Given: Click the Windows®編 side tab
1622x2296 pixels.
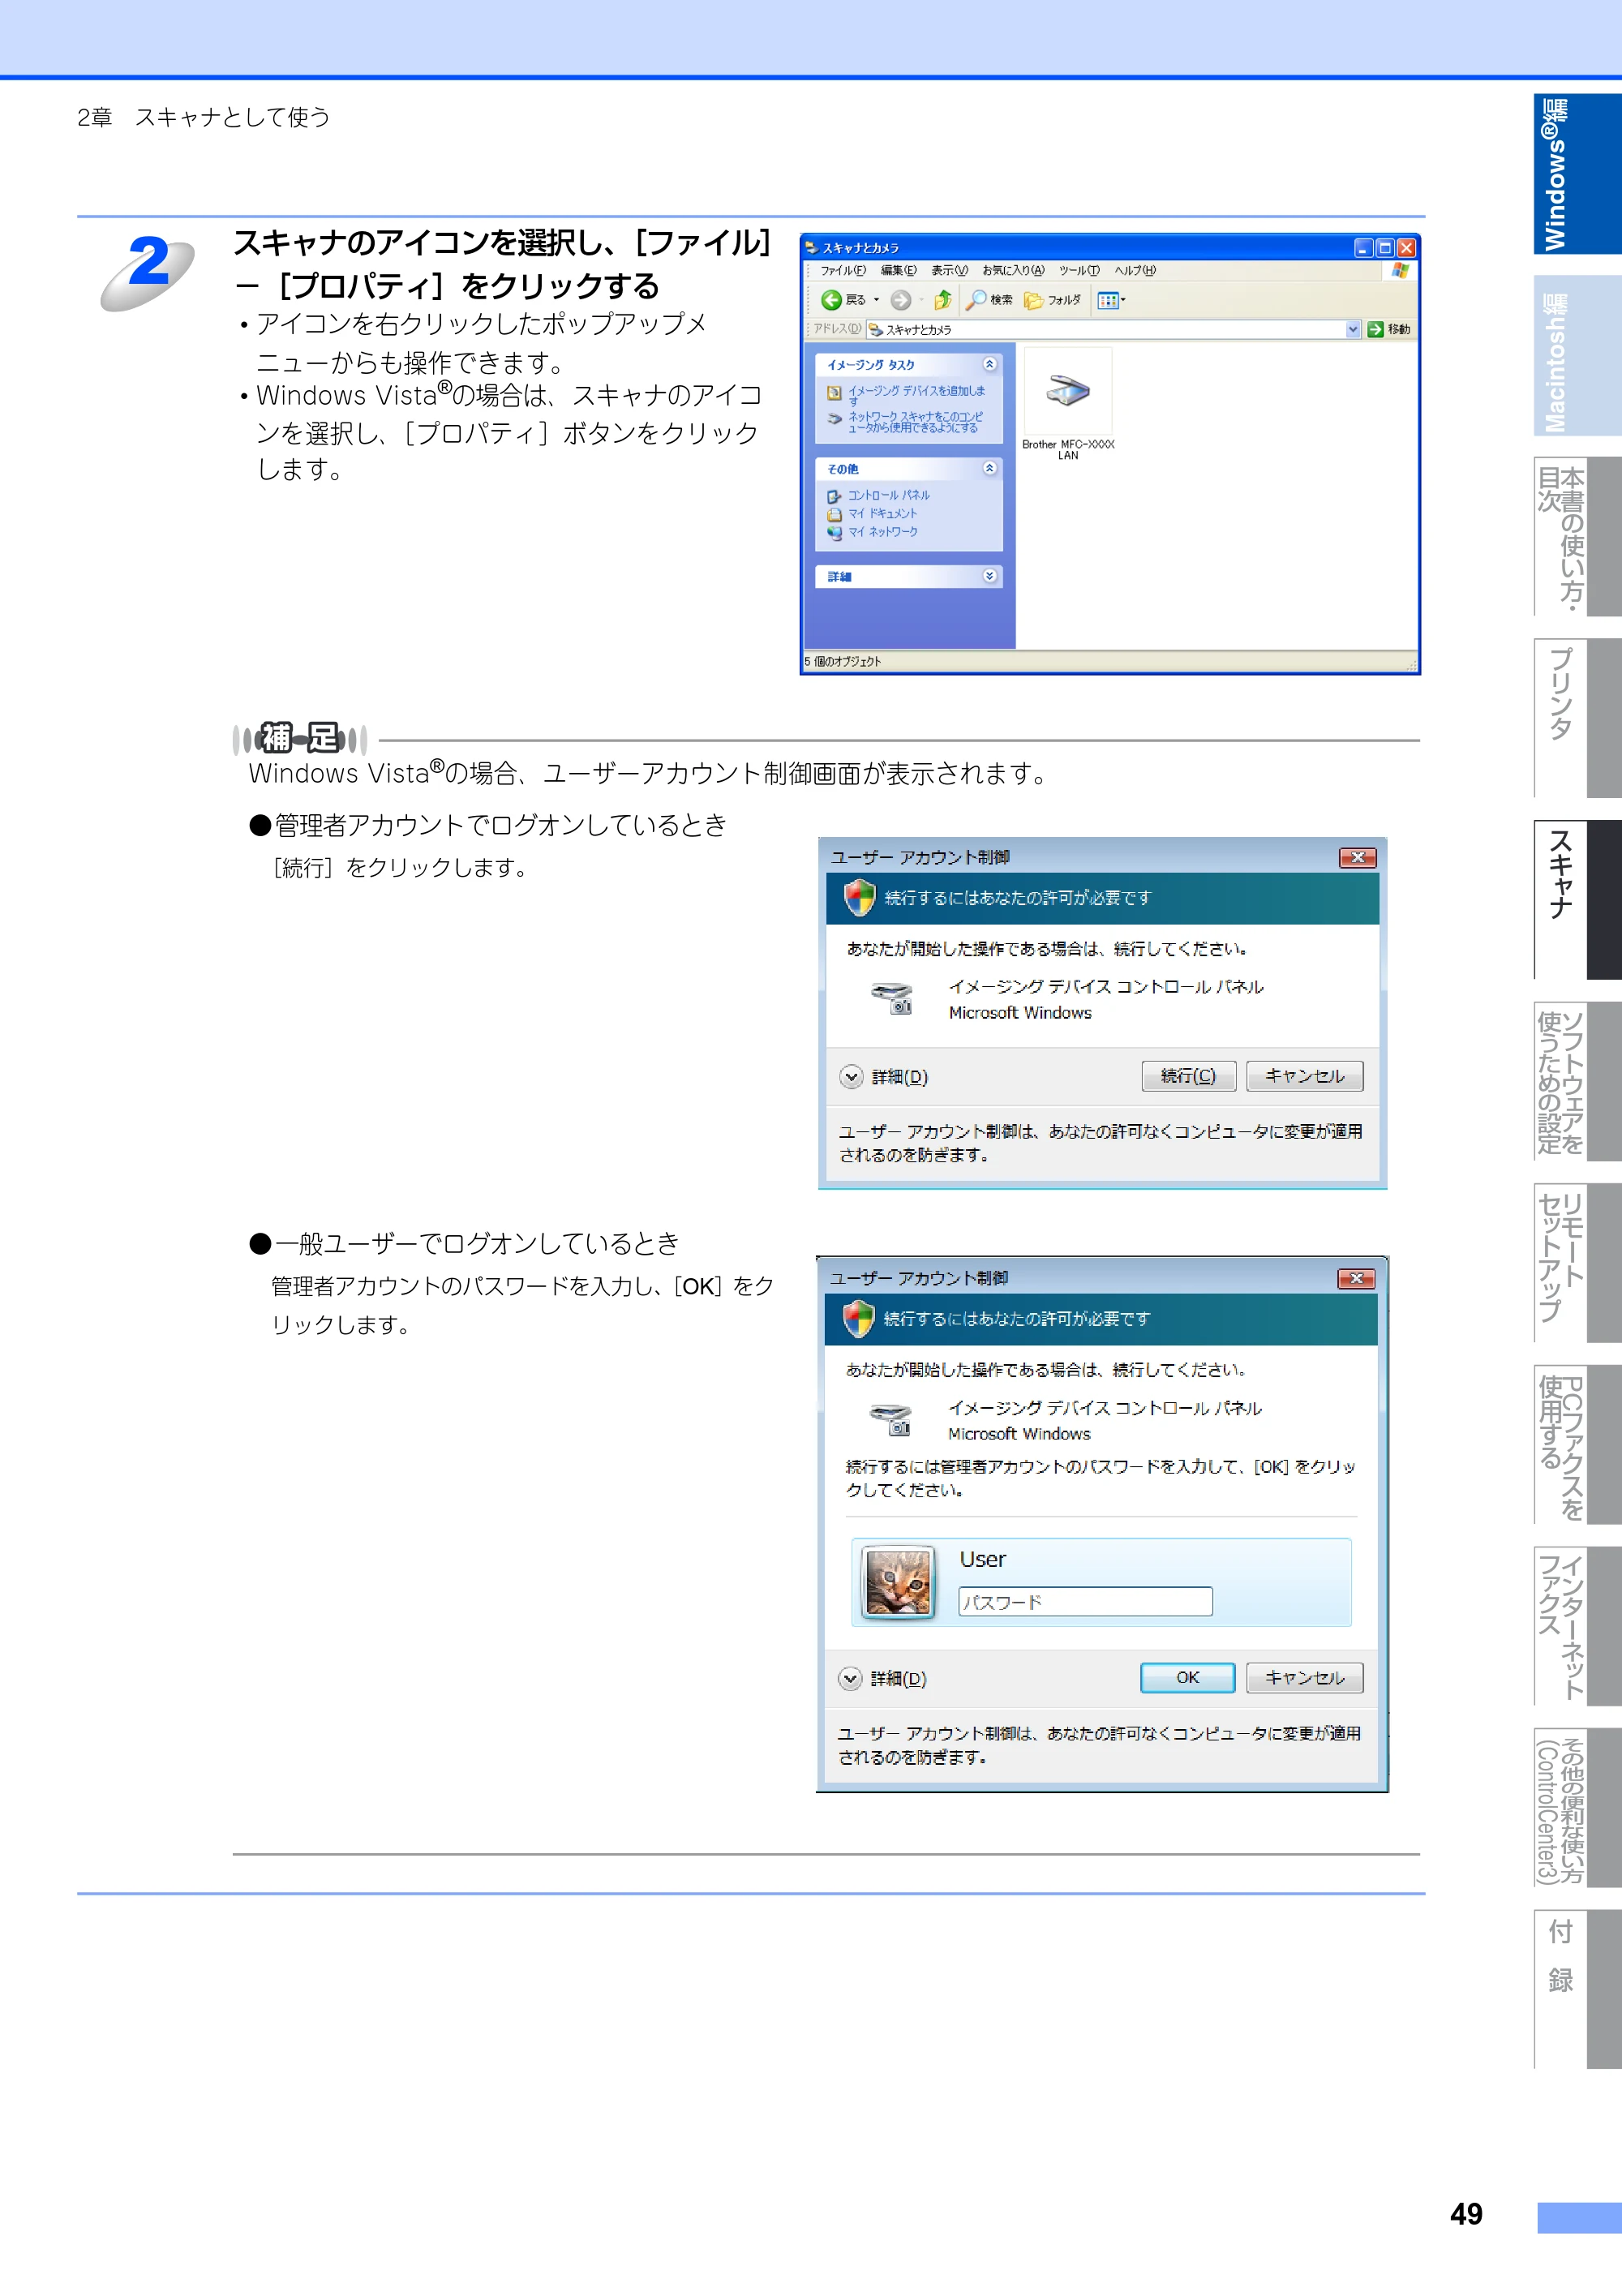Looking at the screenshot, I should click(x=1577, y=174).
